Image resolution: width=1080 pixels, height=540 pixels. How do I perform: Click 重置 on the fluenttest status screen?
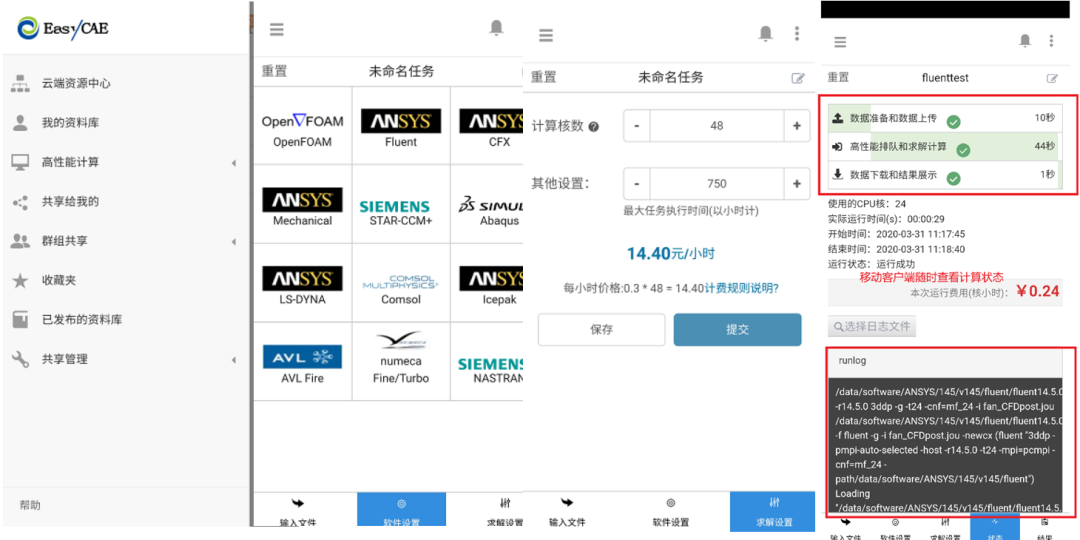[838, 78]
